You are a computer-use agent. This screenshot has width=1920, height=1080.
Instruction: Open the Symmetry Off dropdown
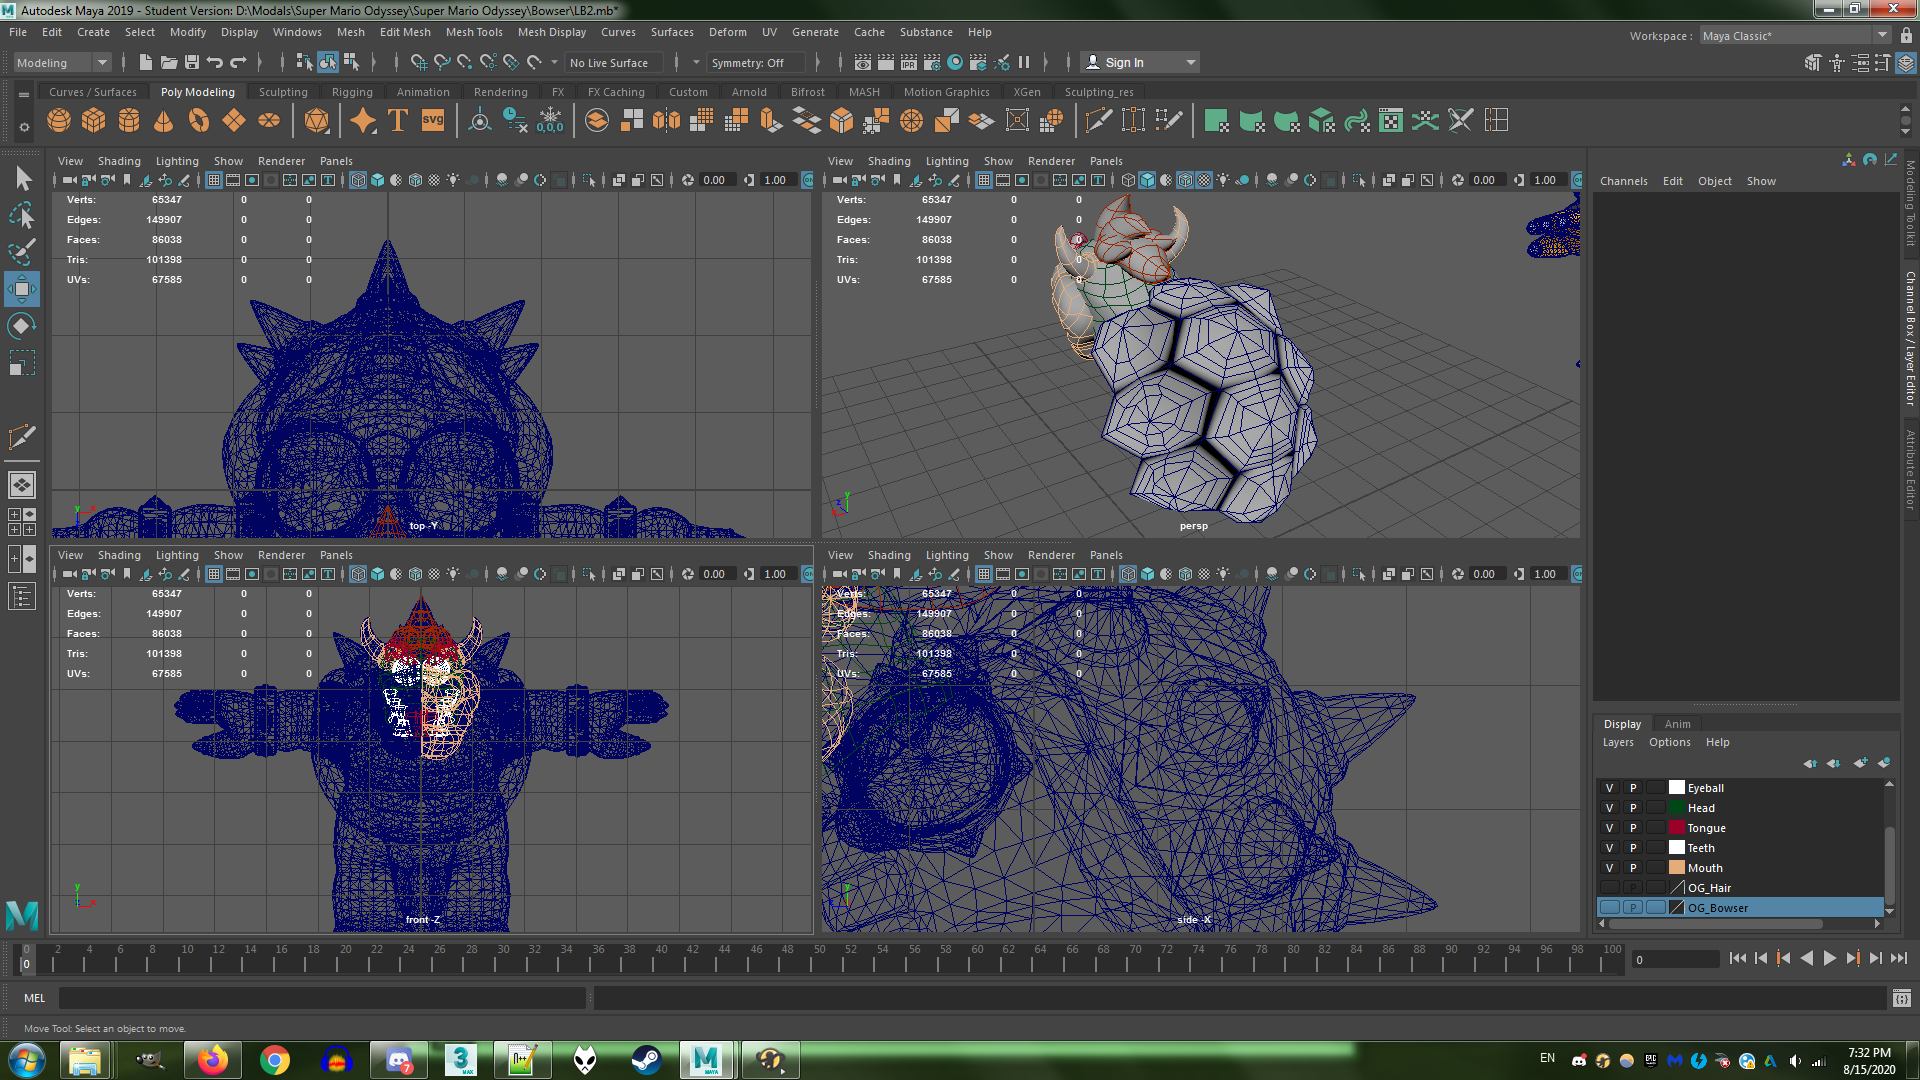coord(755,62)
